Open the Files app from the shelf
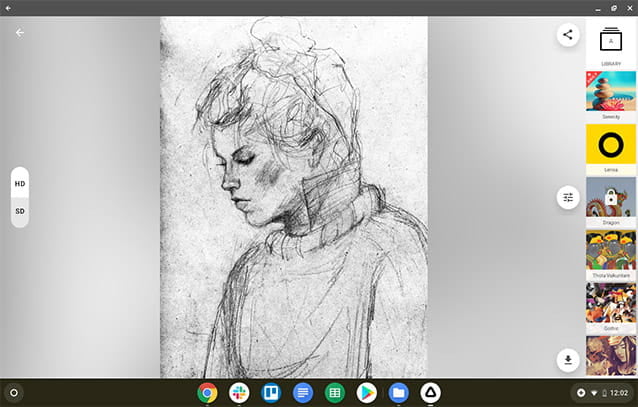 [x=398, y=393]
